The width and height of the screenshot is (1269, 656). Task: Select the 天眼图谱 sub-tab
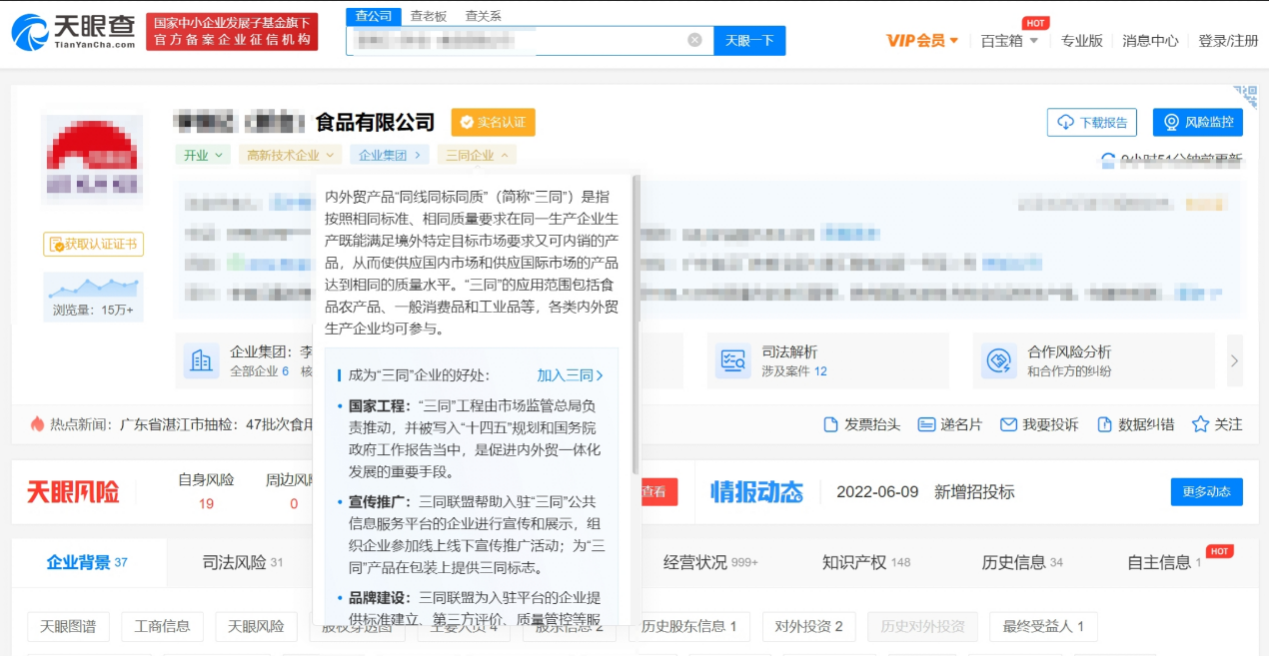pyautogui.click(x=68, y=627)
